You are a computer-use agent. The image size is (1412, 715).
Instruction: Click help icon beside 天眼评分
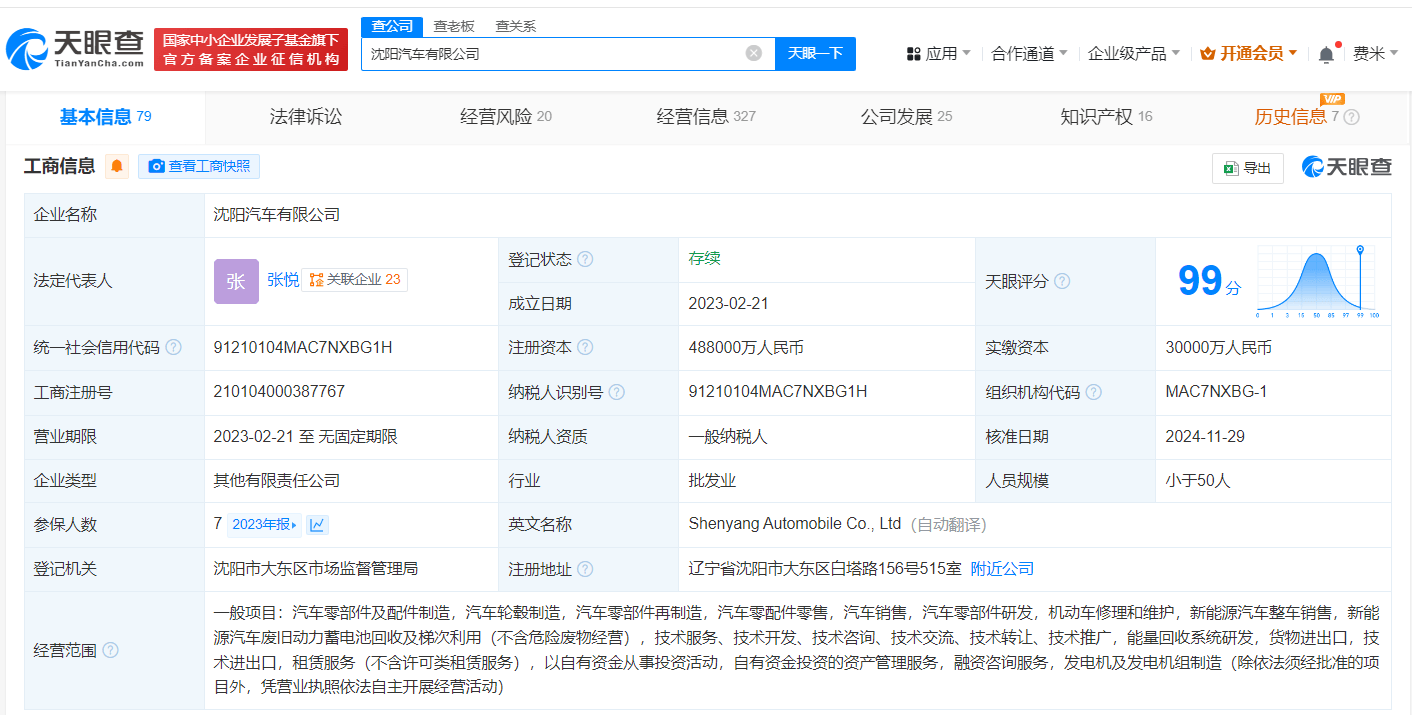(1062, 282)
